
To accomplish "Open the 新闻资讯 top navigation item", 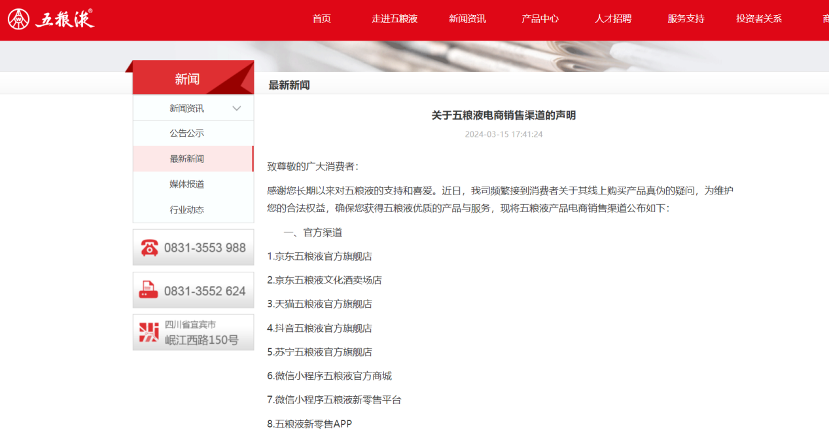I will (x=467, y=19).
